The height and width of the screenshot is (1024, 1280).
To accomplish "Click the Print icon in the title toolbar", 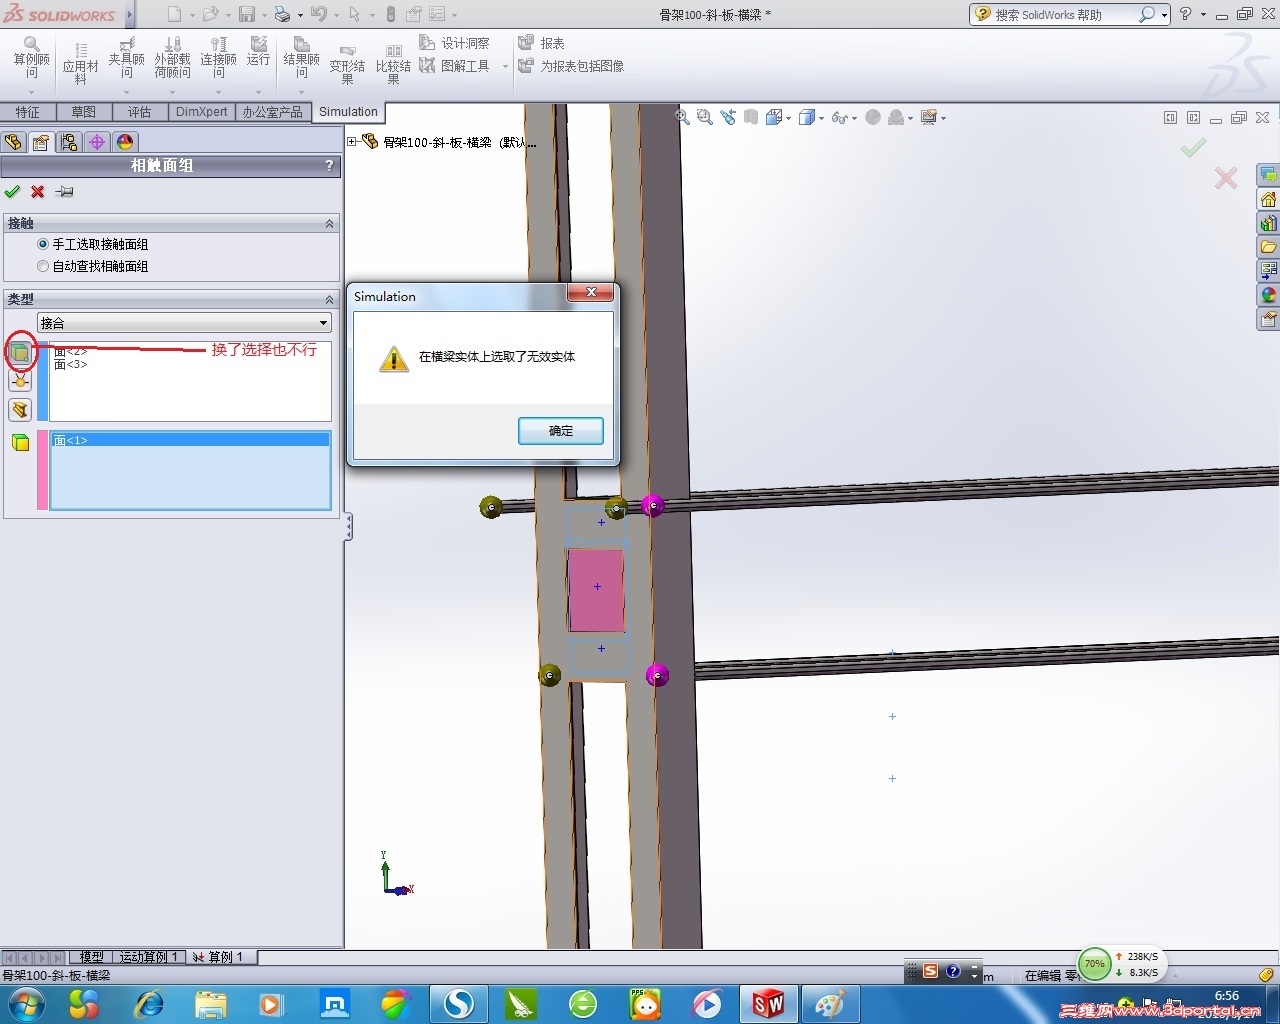I will click(x=282, y=14).
